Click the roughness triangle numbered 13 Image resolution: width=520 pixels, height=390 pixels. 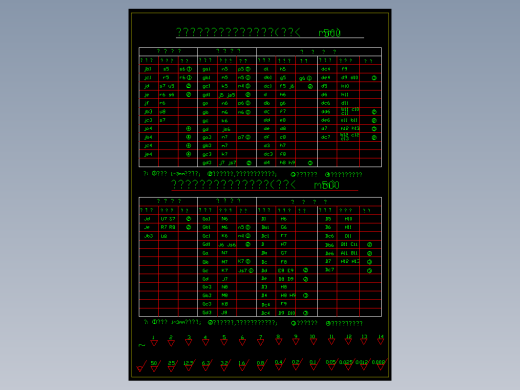364,340
